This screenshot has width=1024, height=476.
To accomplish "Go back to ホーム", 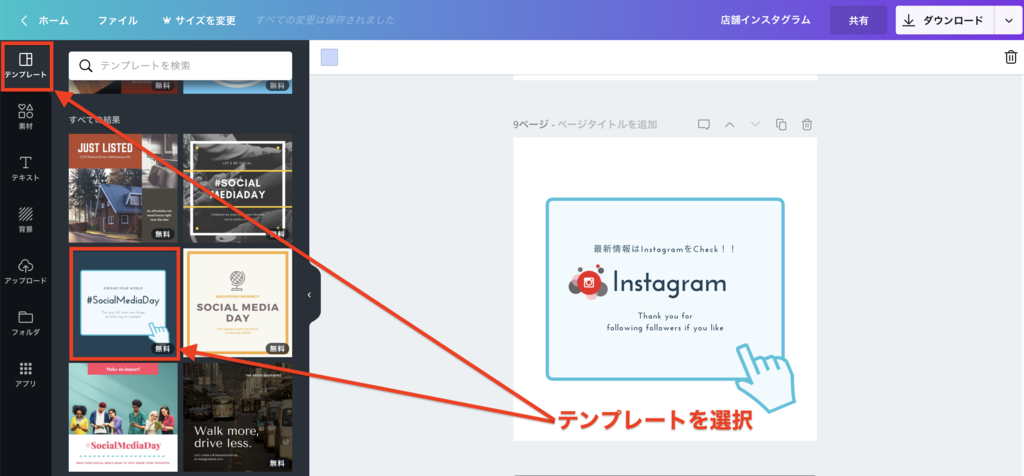I will [x=44, y=20].
